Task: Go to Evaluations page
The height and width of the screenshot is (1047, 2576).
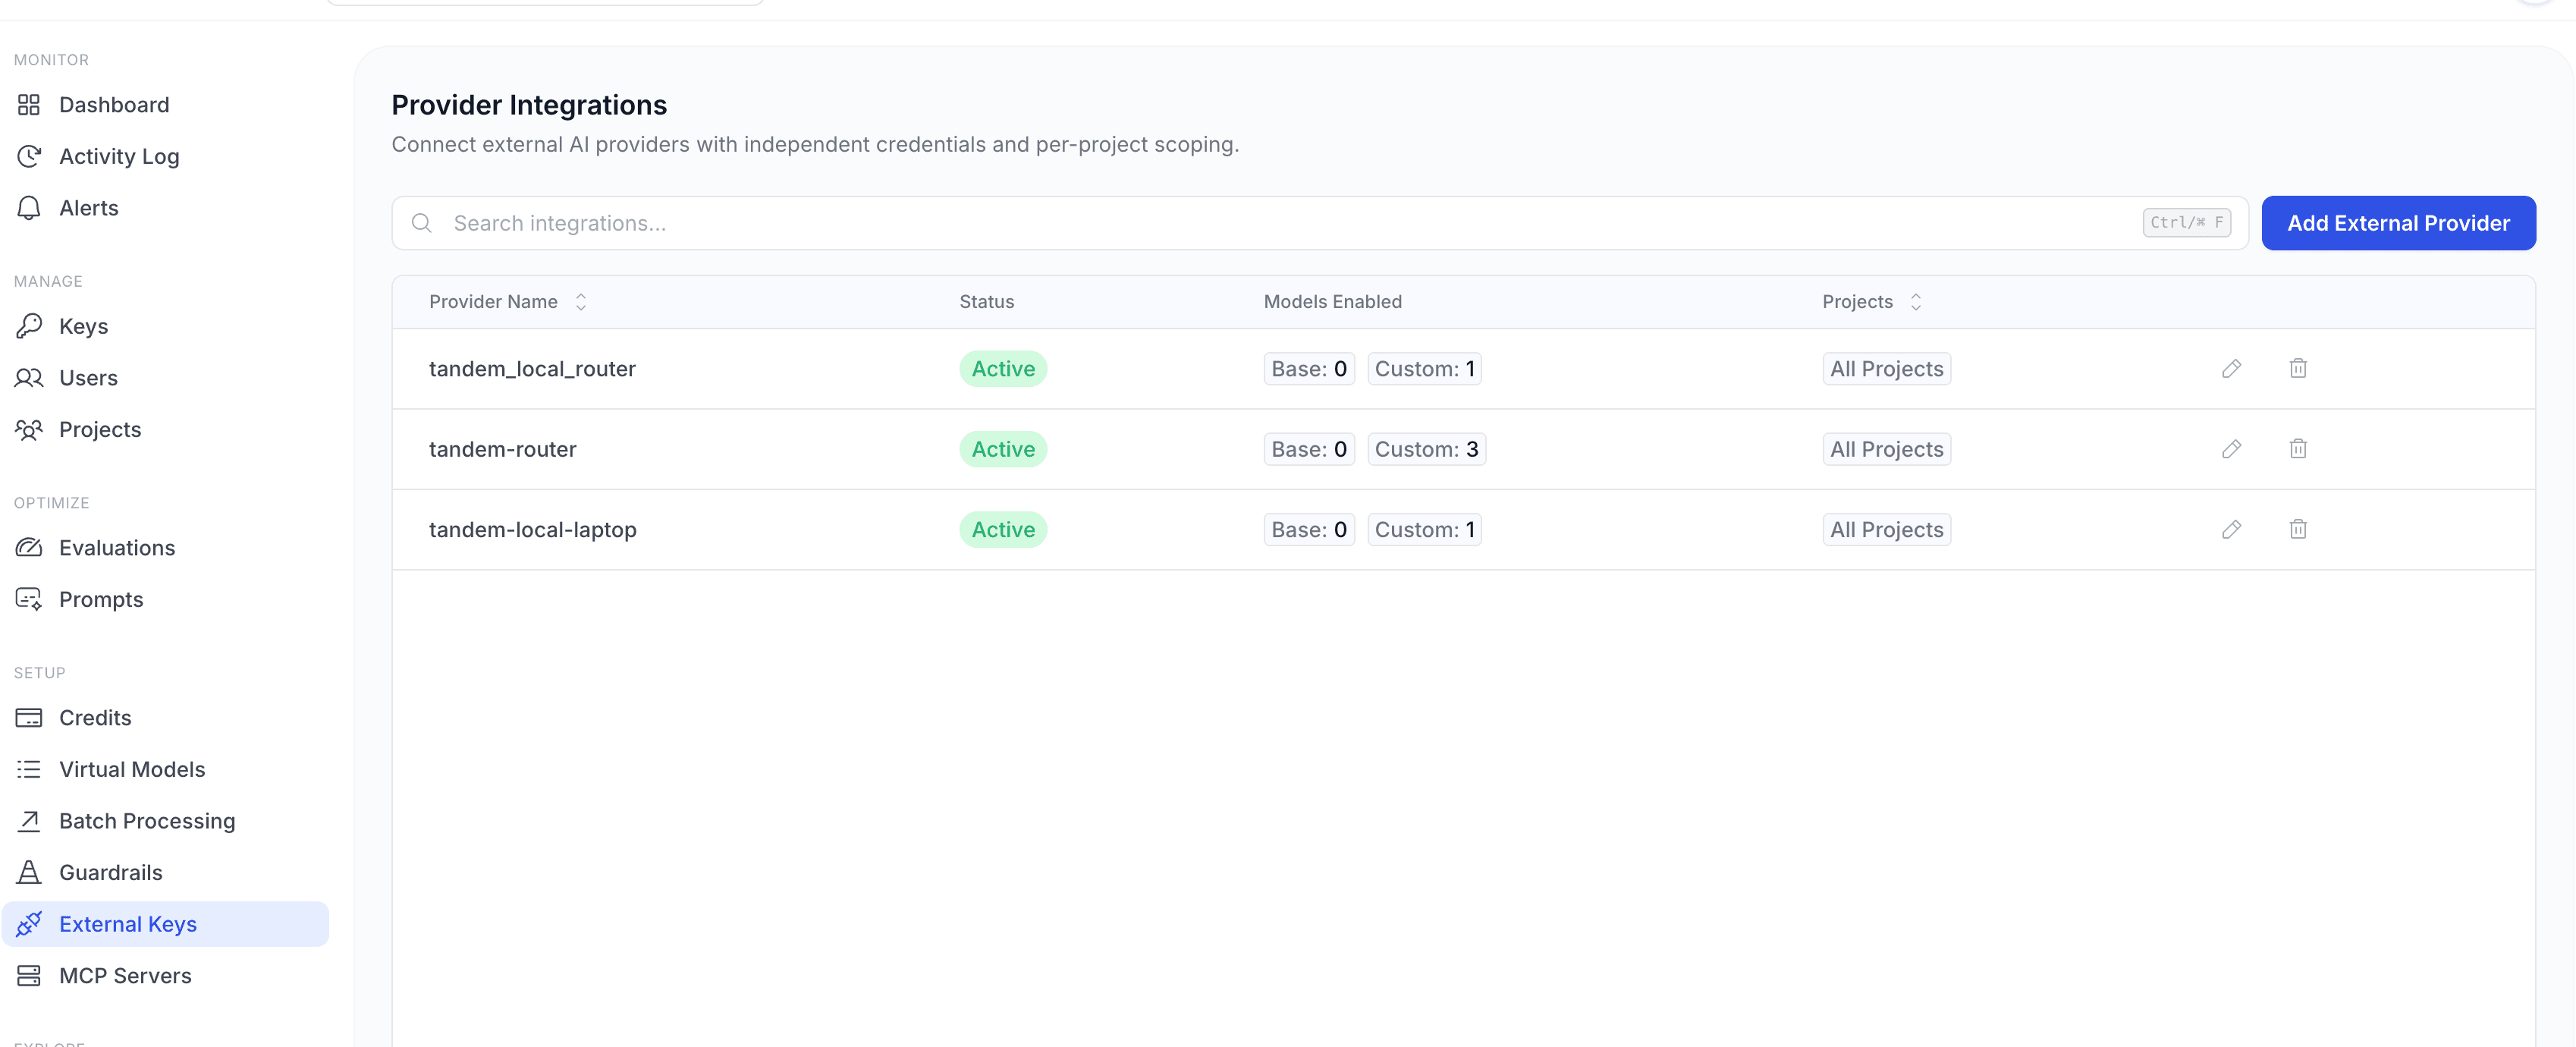Action: coord(165,548)
